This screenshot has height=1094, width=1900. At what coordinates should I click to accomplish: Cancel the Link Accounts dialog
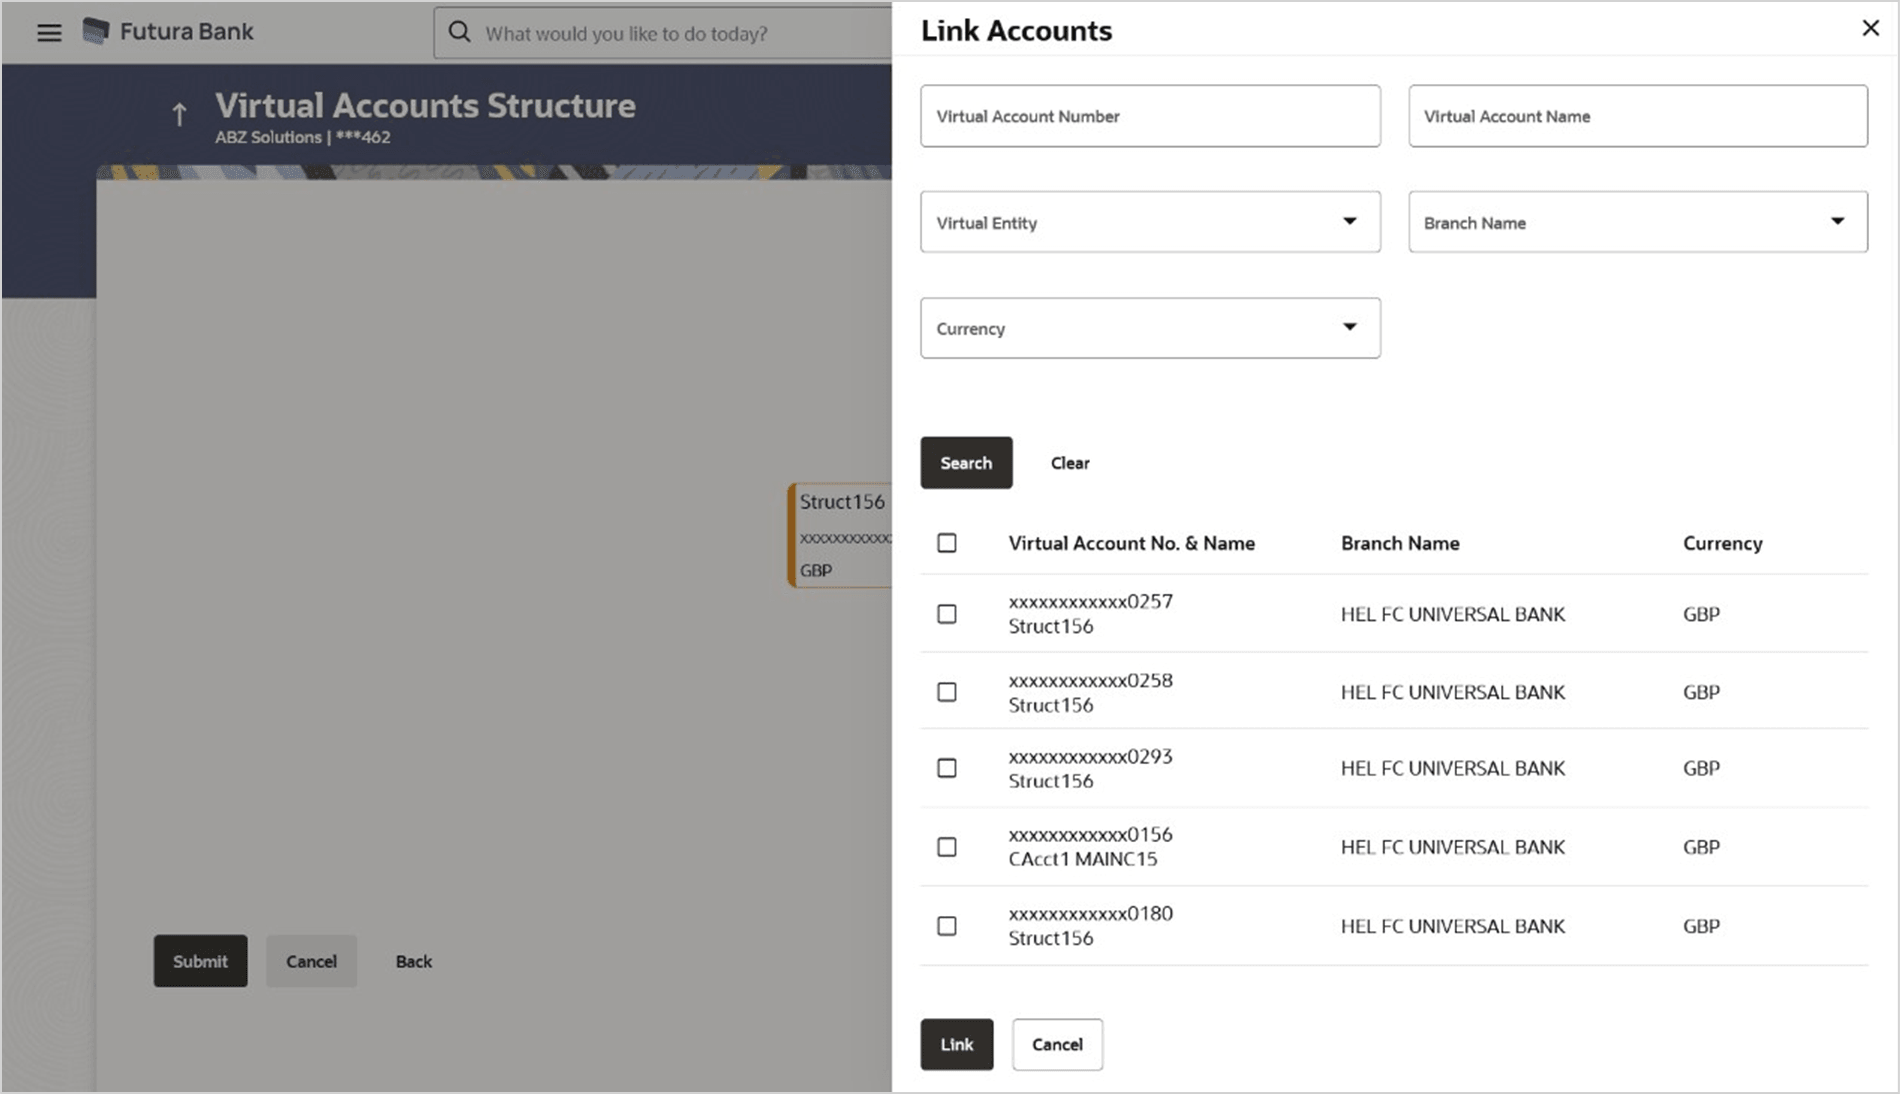pyautogui.click(x=1057, y=1044)
